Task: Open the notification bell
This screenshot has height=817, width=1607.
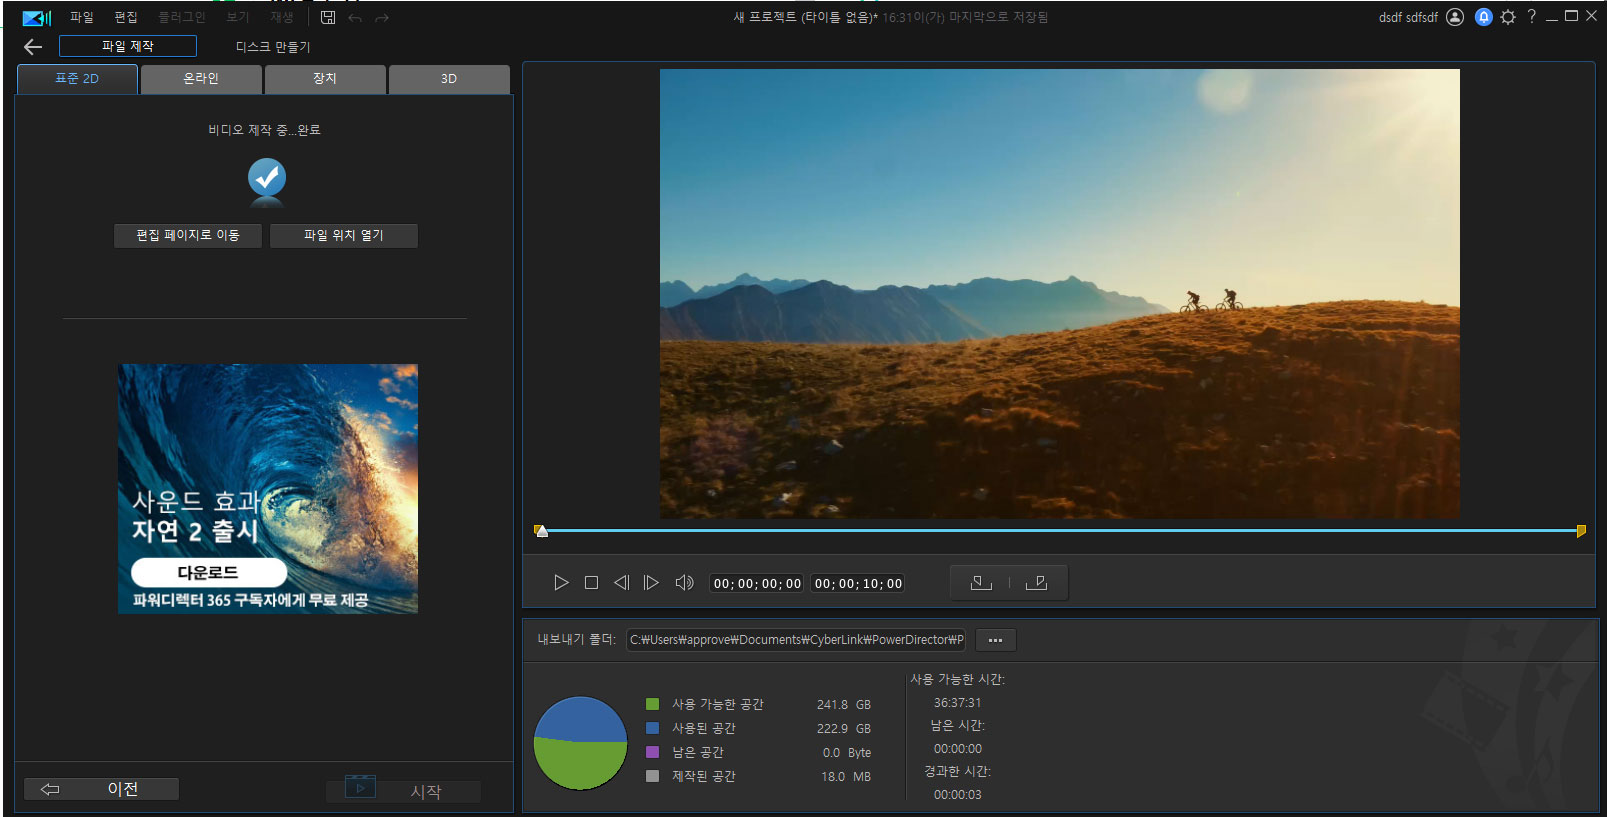Action: (x=1483, y=17)
